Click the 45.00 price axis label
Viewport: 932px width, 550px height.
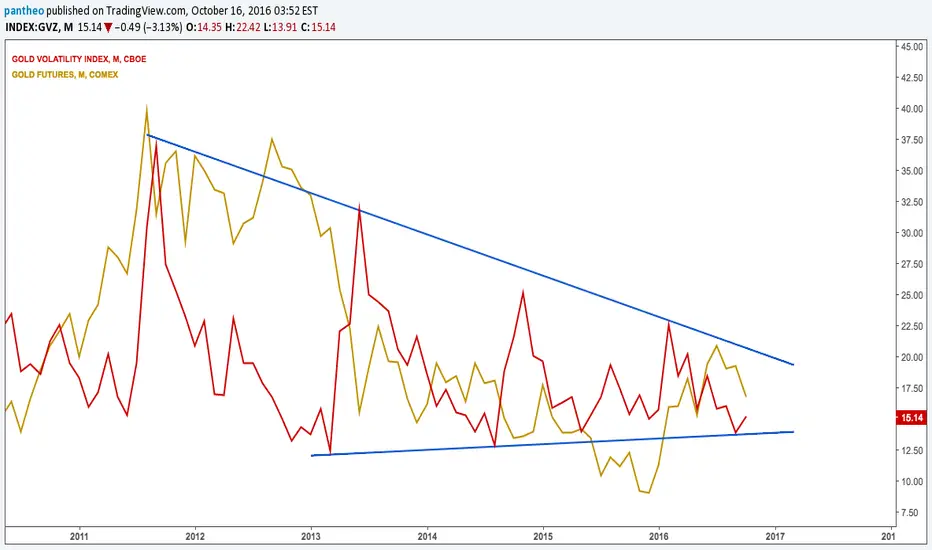(x=912, y=46)
